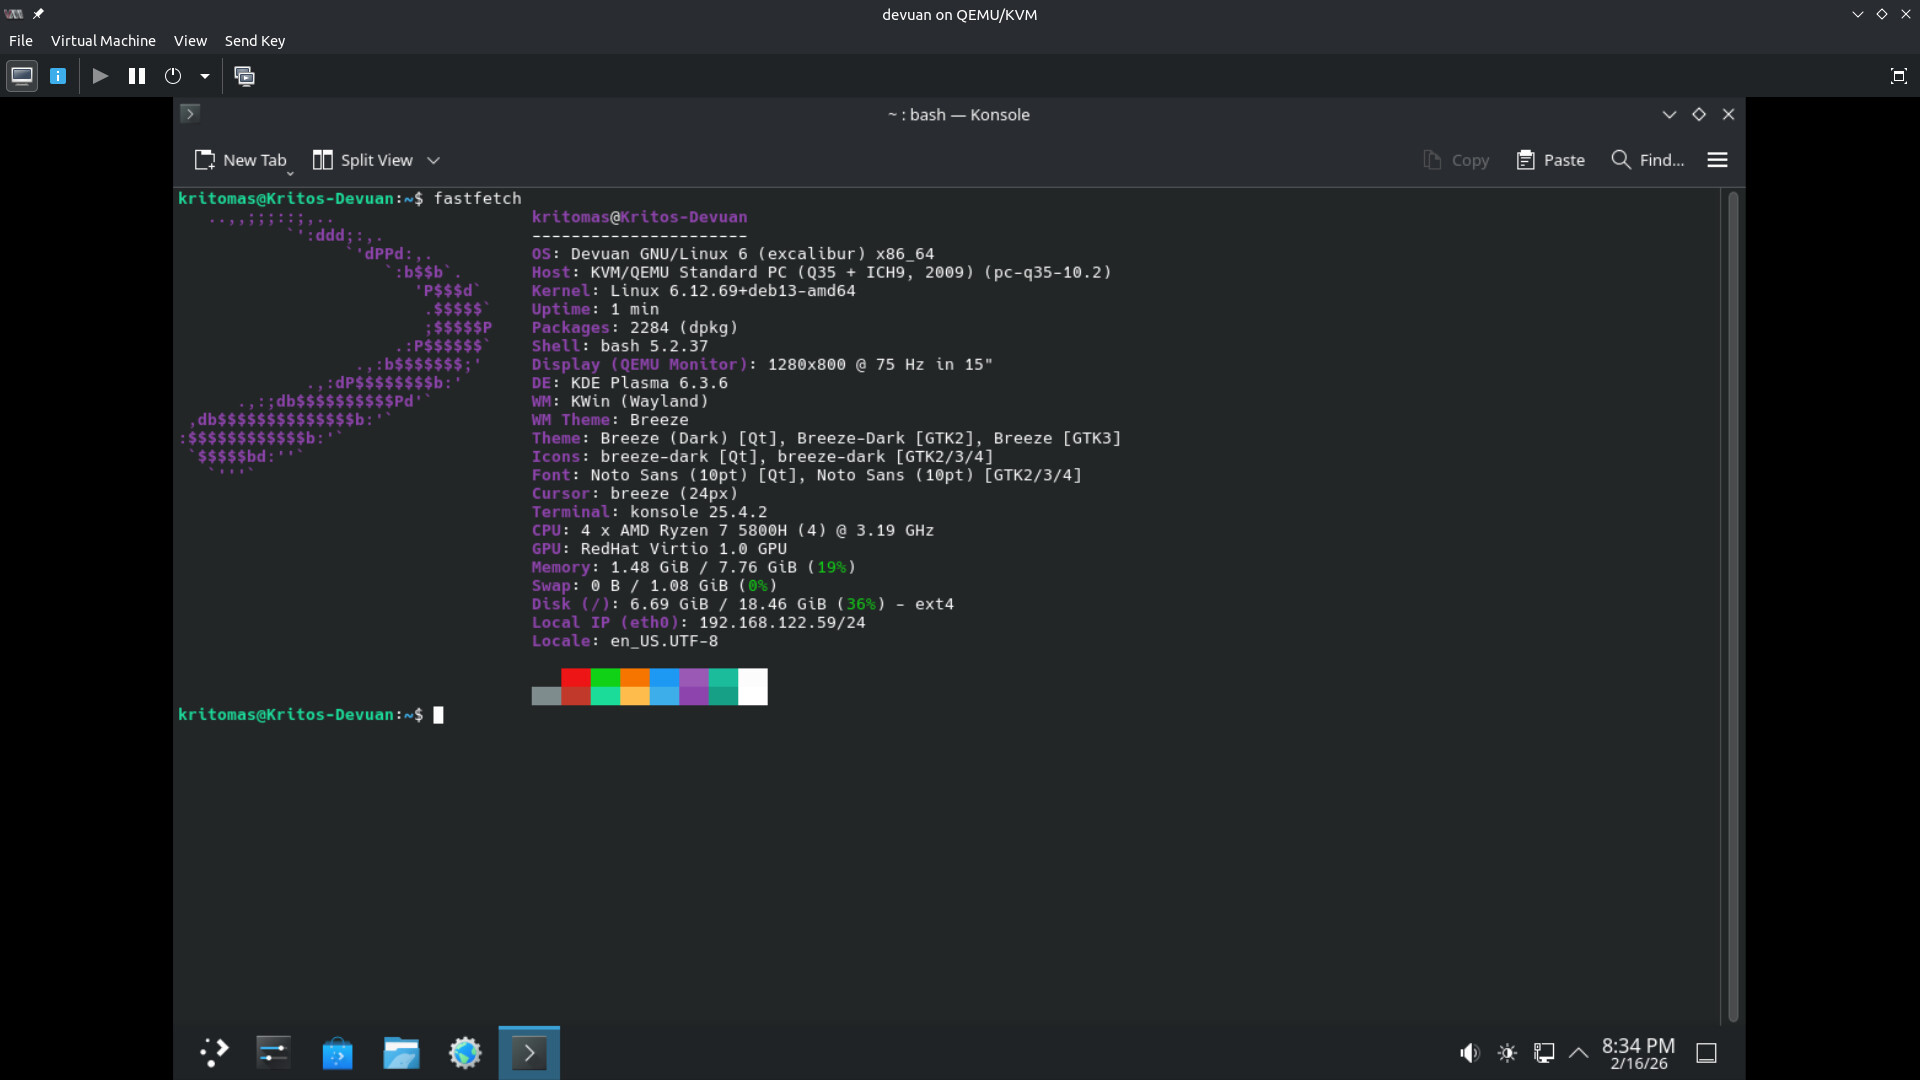Image resolution: width=1920 pixels, height=1080 pixels.
Task: Expand the Split View dropdown arrow
Action: pyautogui.click(x=433, y=160)
